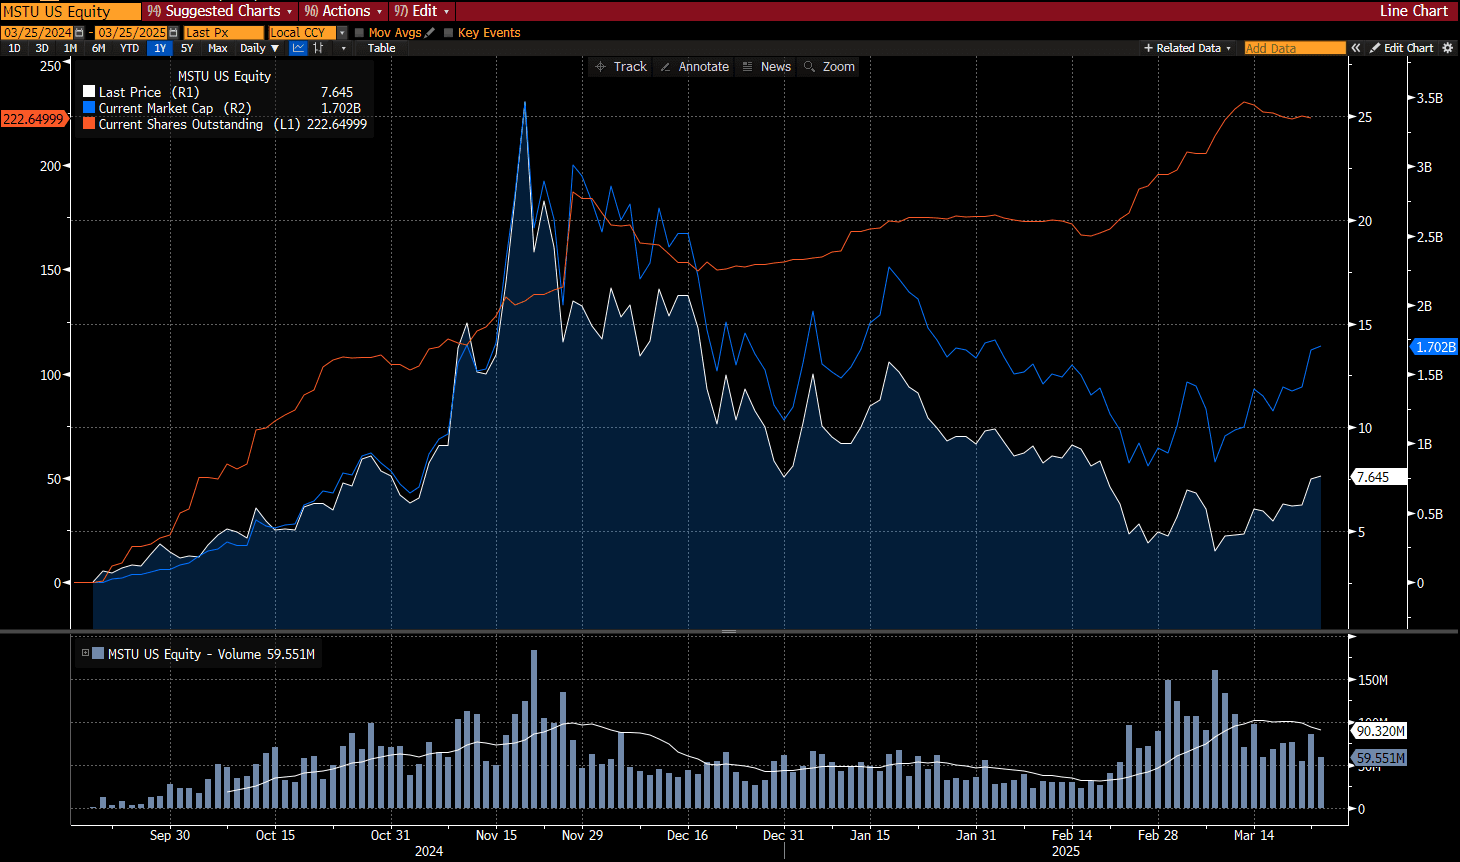The image size is (1460, 862).
Task: Open Suggested Charts dropdown menu
Action: point(220,11)
